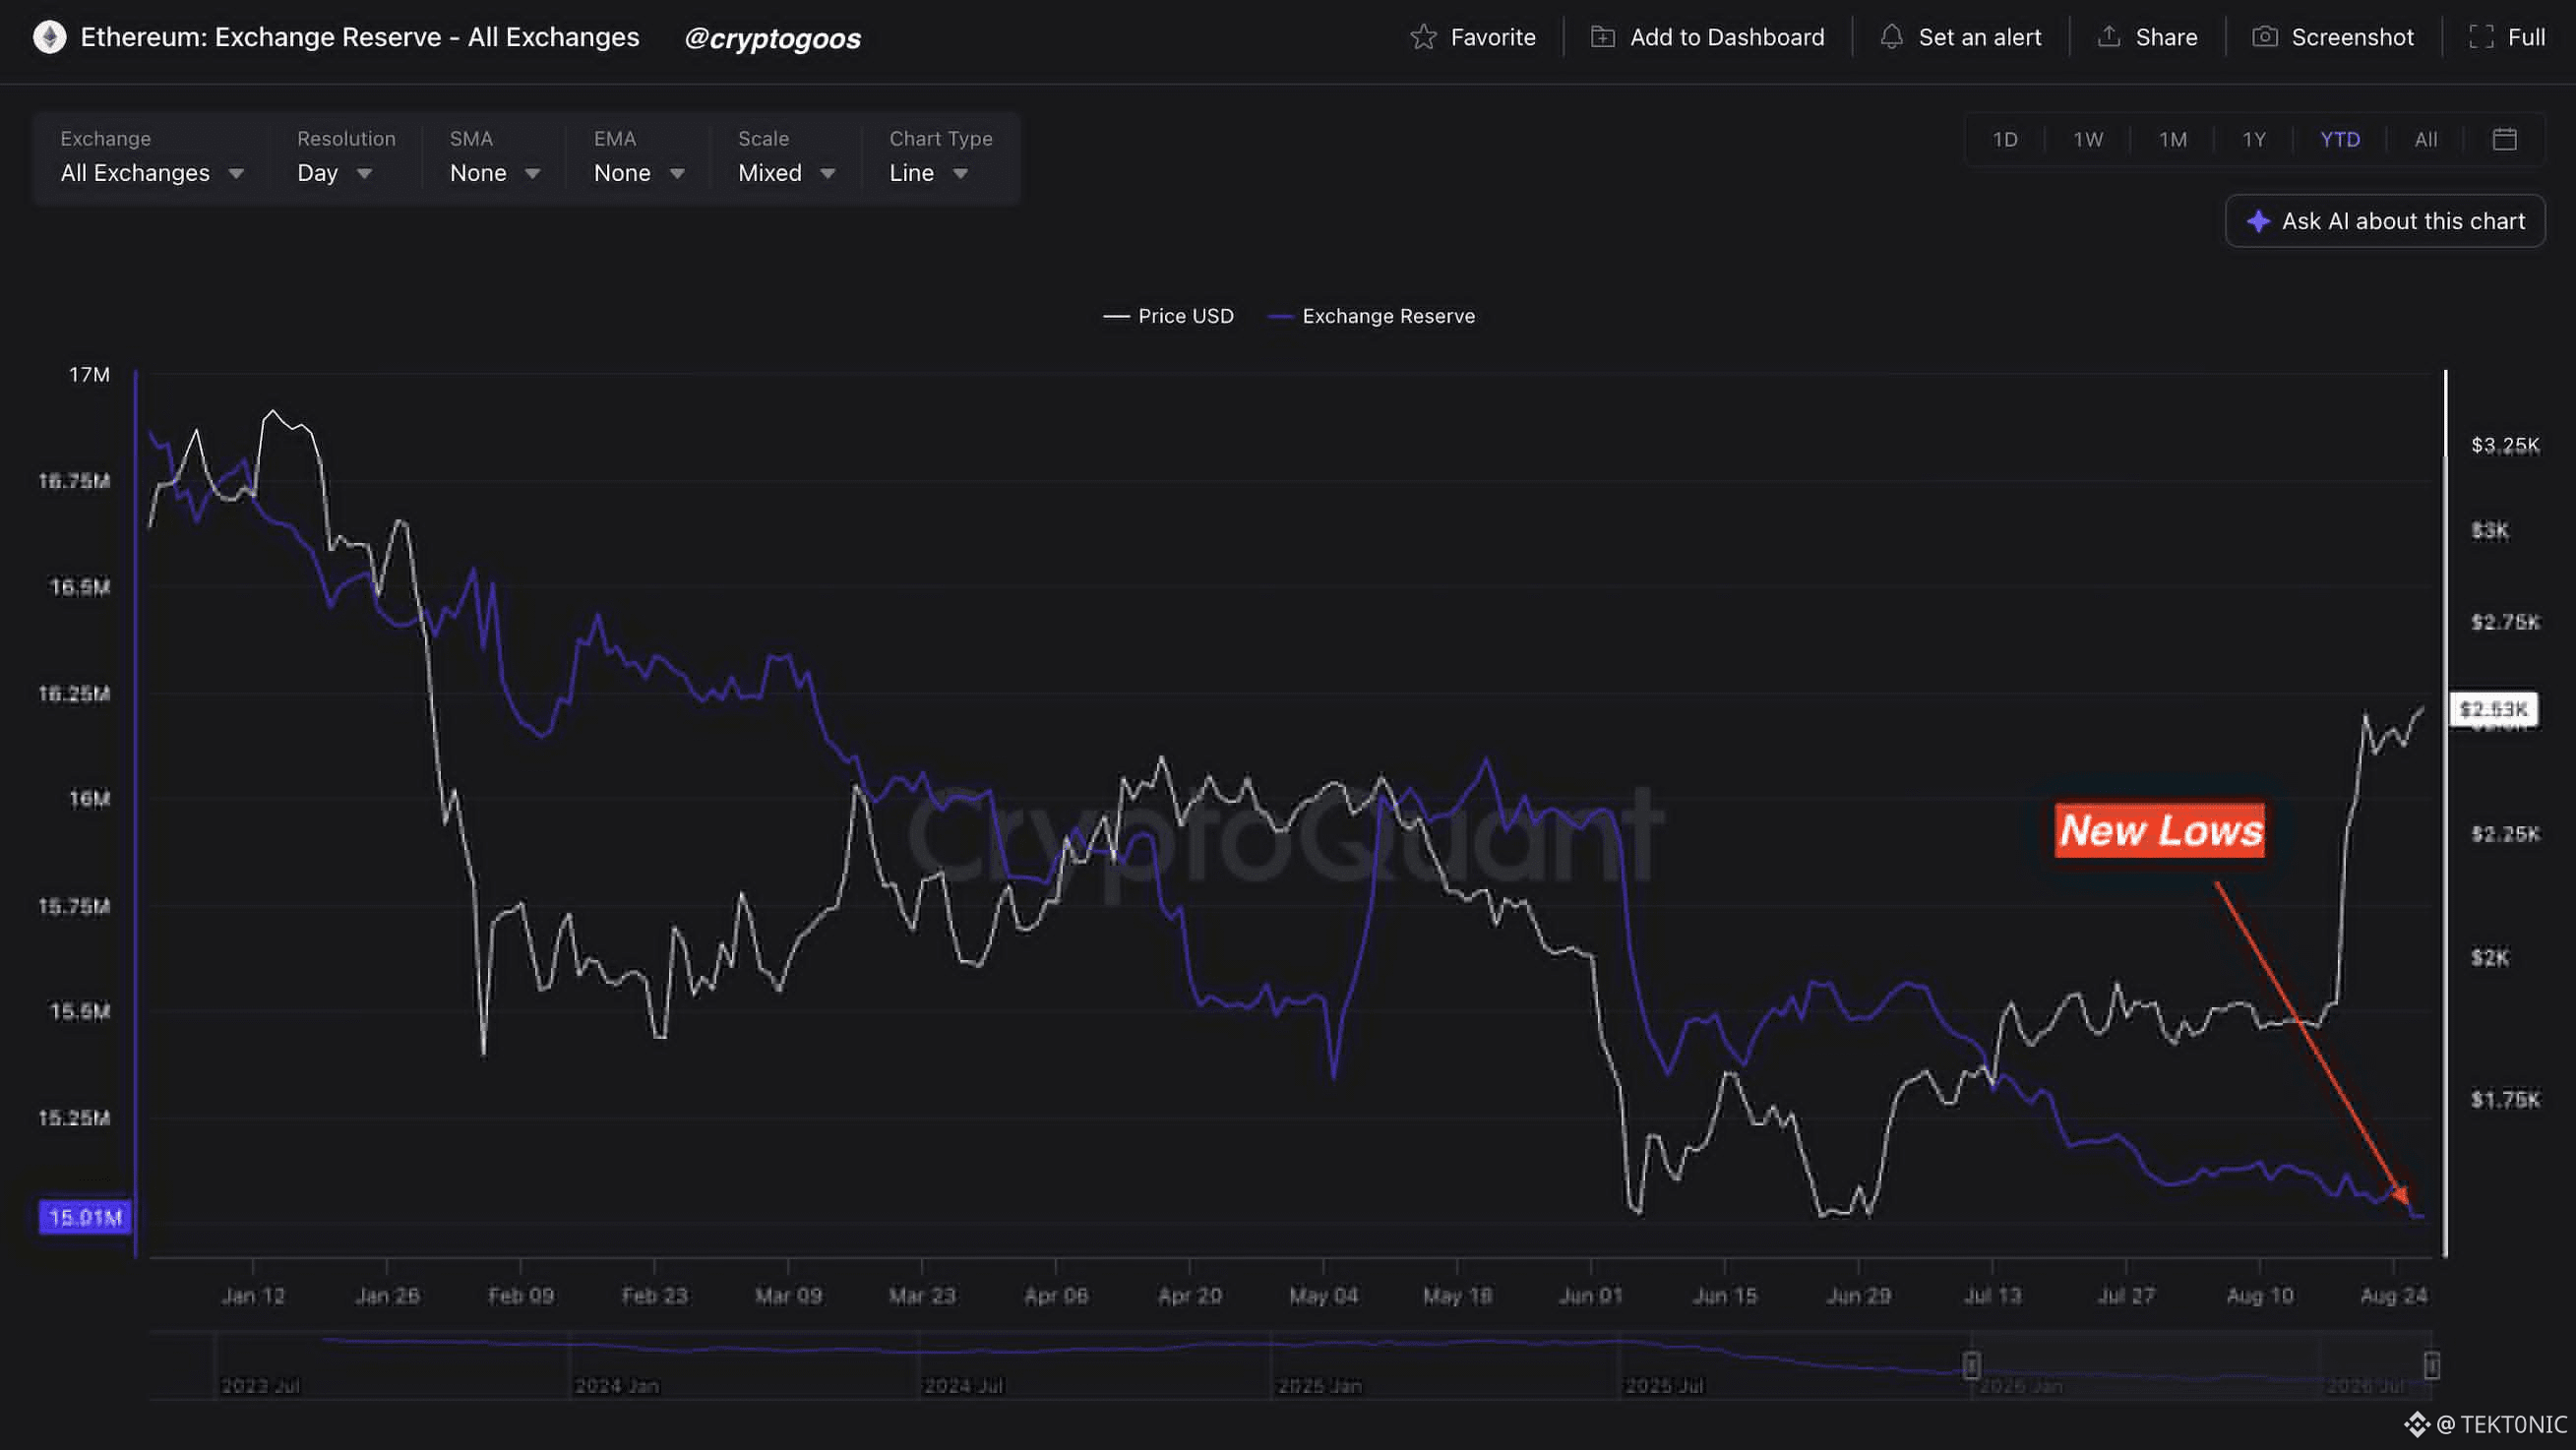
Task: Open the Resolution dropdown arrow
Action: 365,174
